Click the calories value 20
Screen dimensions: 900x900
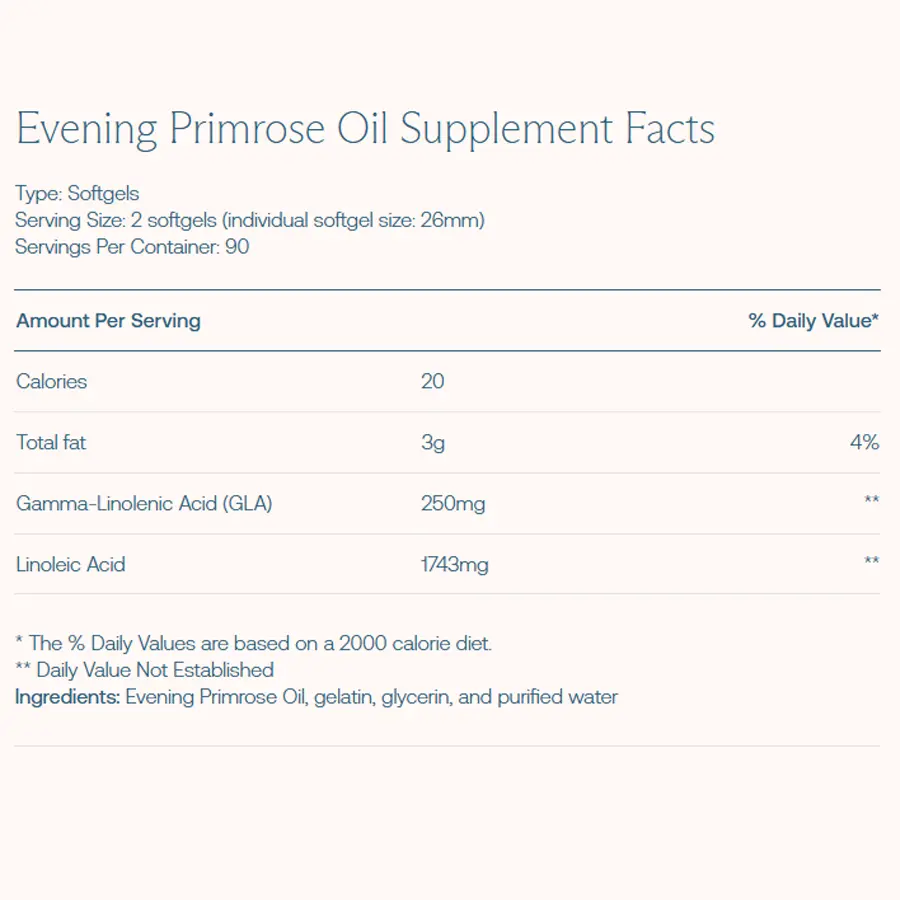pos(433,381)
